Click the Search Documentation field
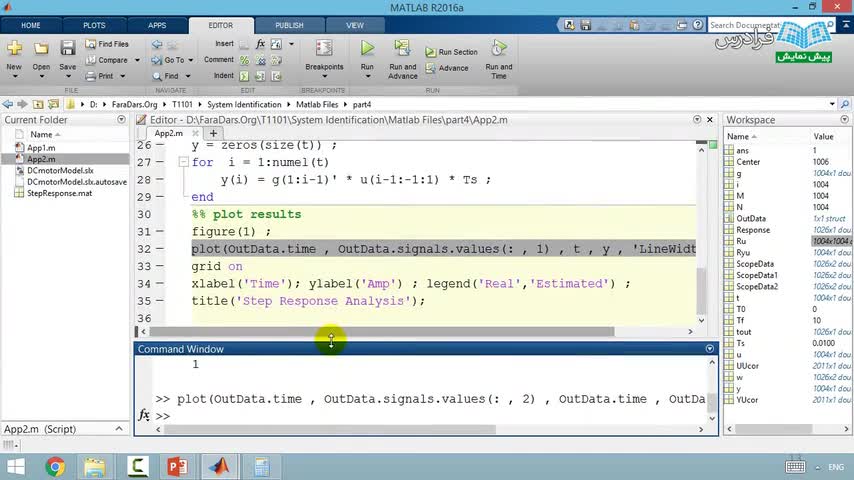 772,25
